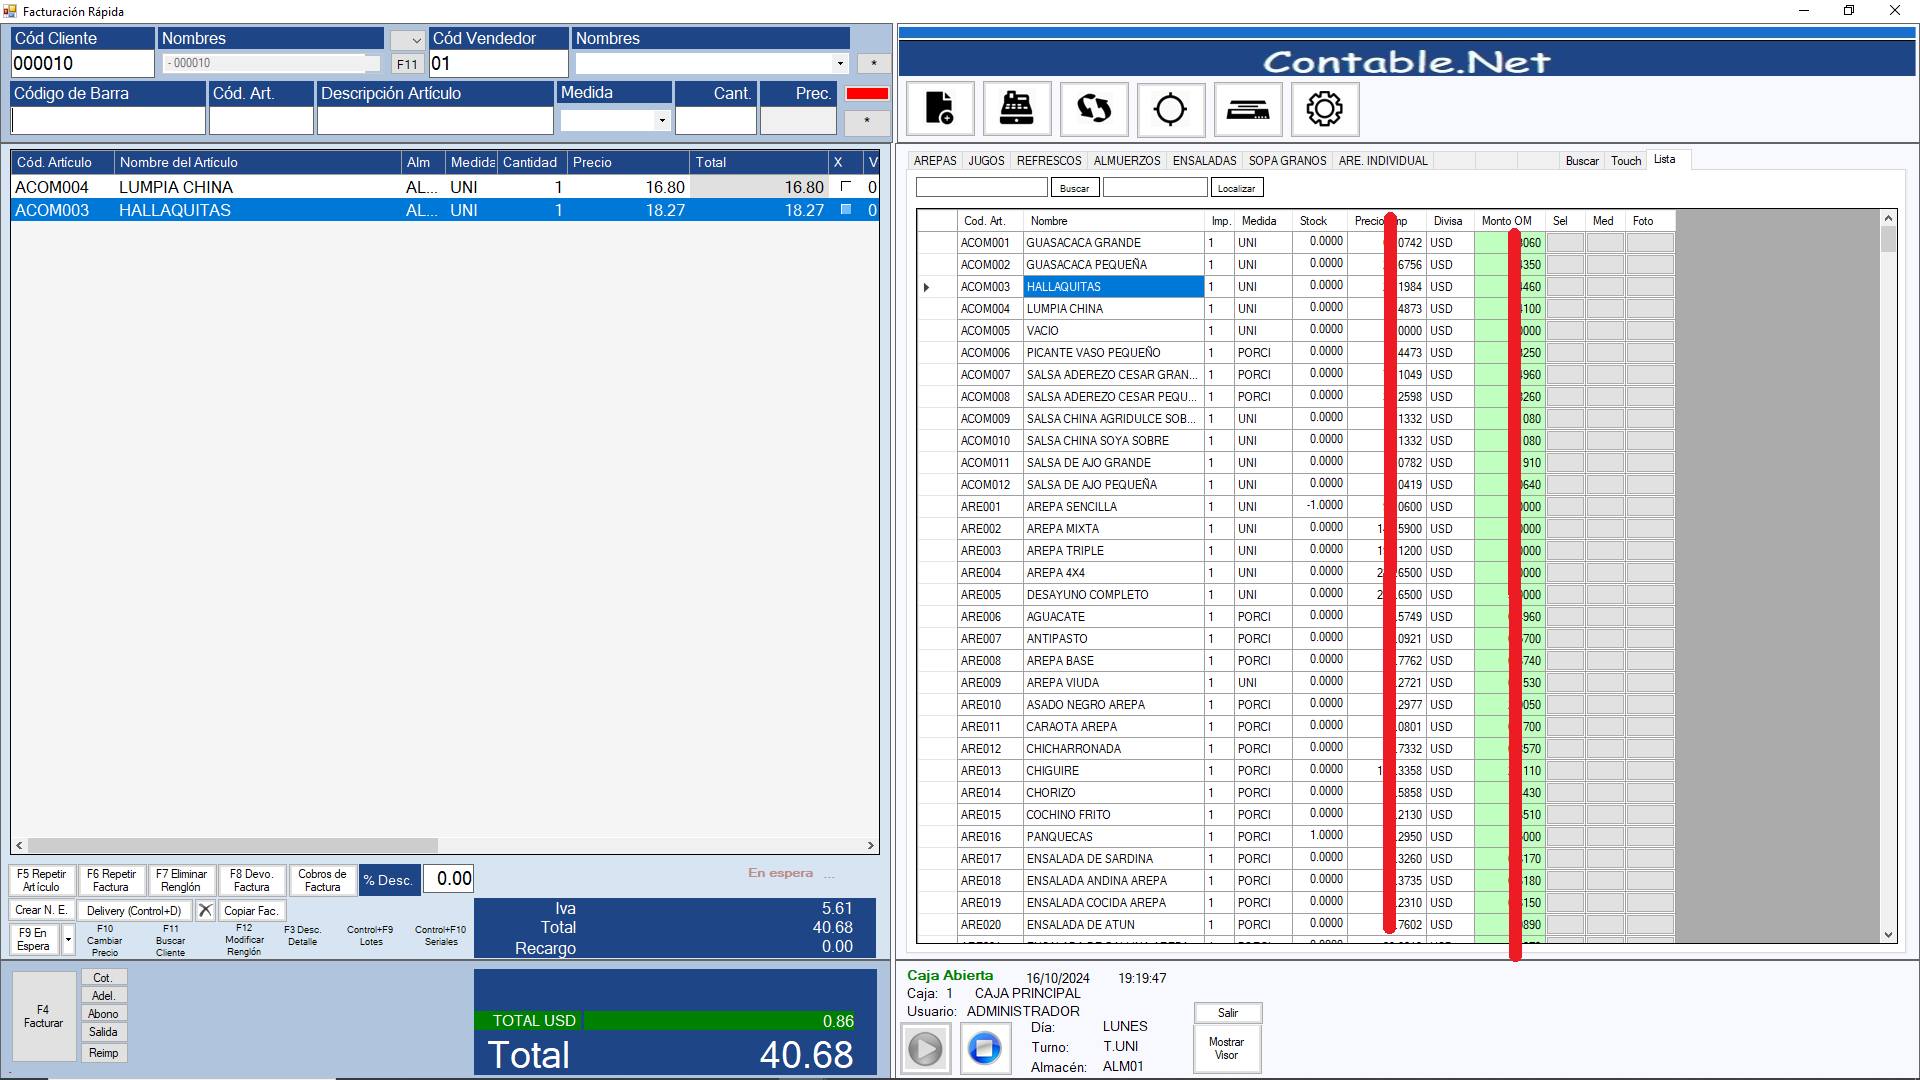Open the weighing scale icon
The height and width of the screenshot is (1080, 1920).
pos(1248,108)
